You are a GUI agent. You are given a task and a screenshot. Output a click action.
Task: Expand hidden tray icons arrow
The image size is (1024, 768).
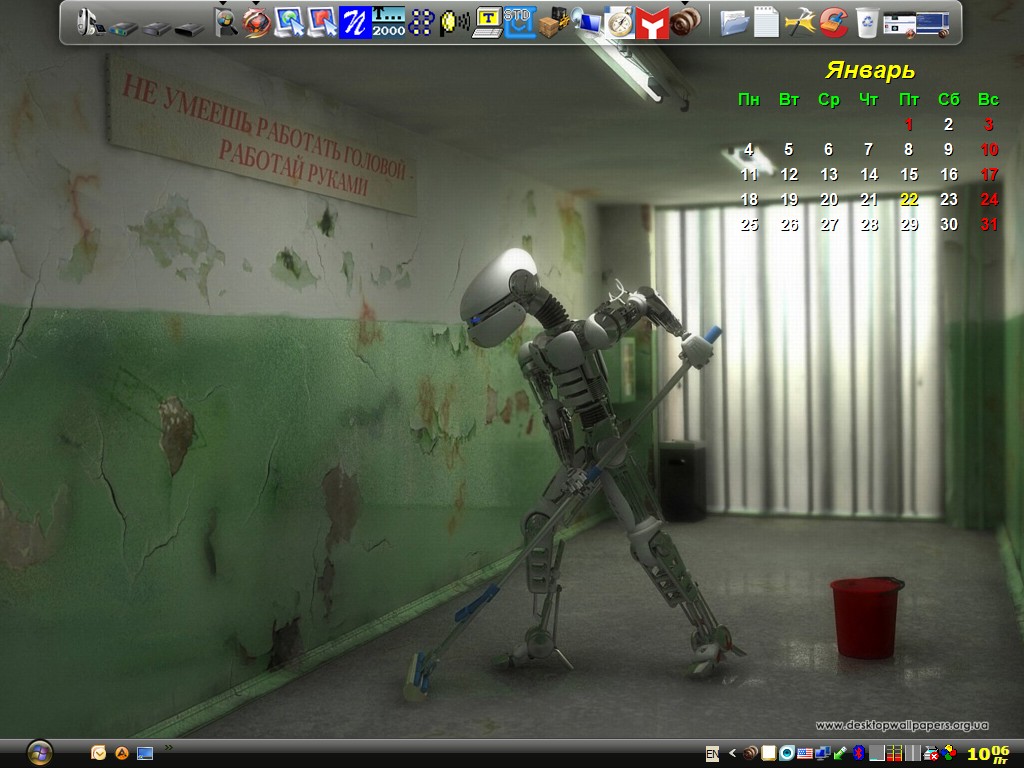click(x=732, y=753)
